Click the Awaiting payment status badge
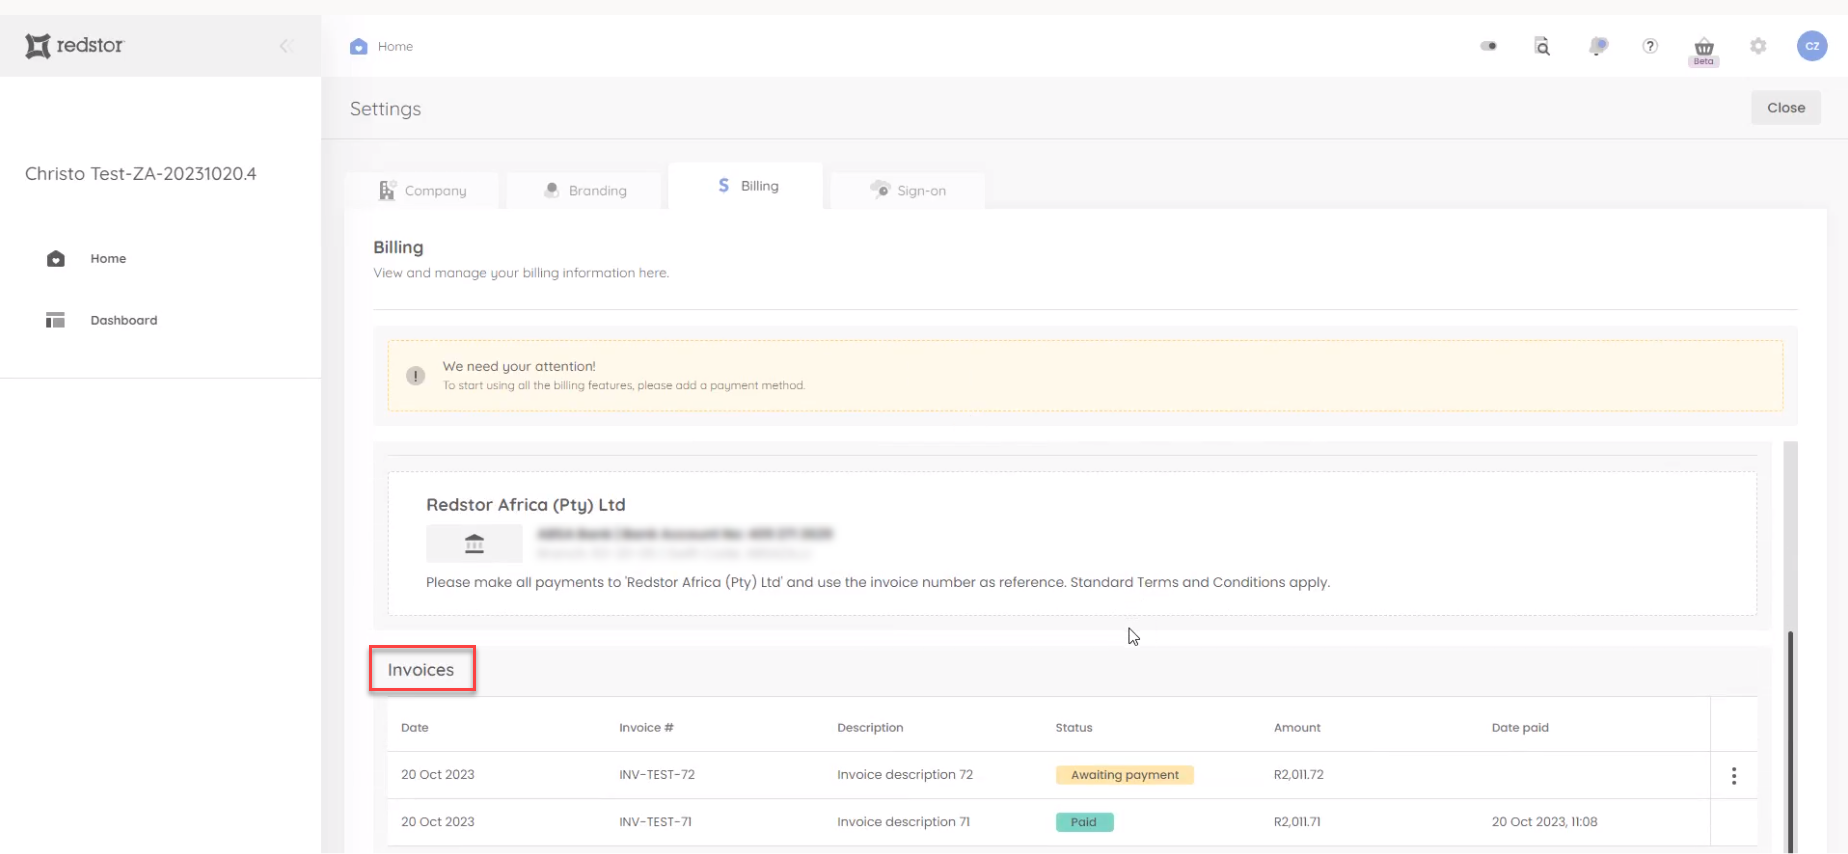 tap(1125, 775)
